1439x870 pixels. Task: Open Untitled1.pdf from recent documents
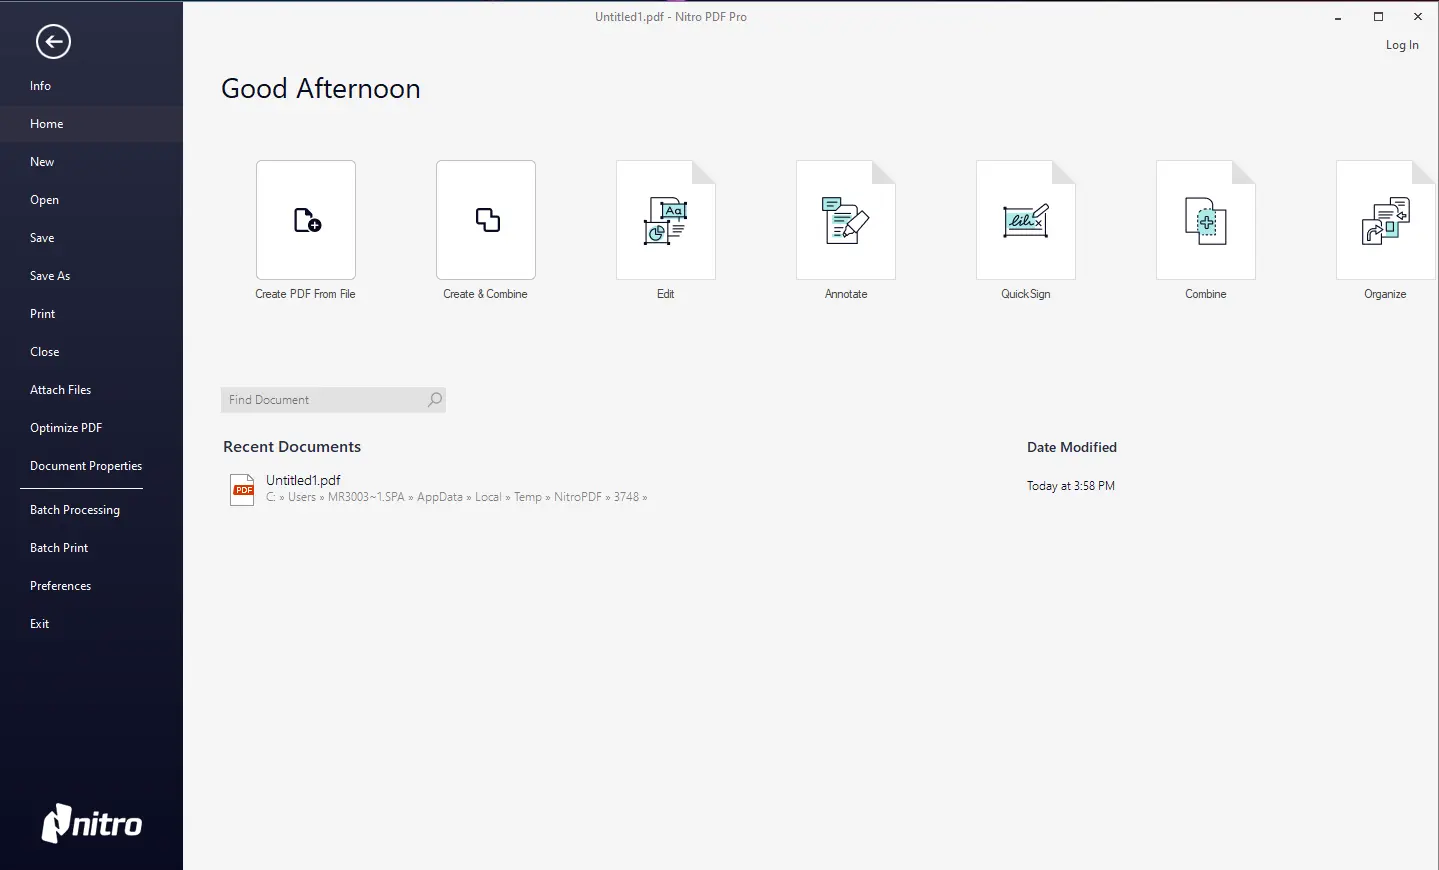coord(303,480)
